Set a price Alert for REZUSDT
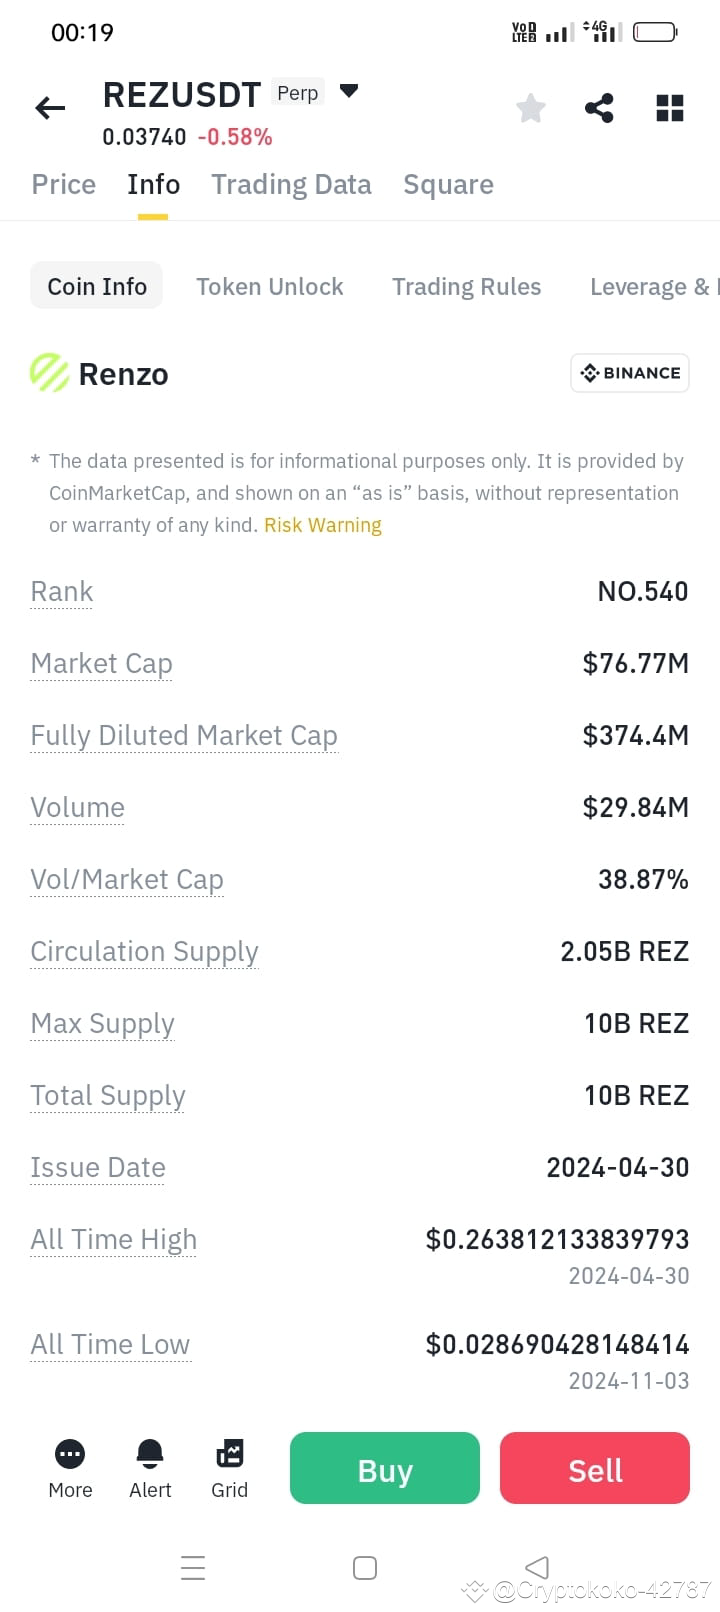 pos(149,1467)
